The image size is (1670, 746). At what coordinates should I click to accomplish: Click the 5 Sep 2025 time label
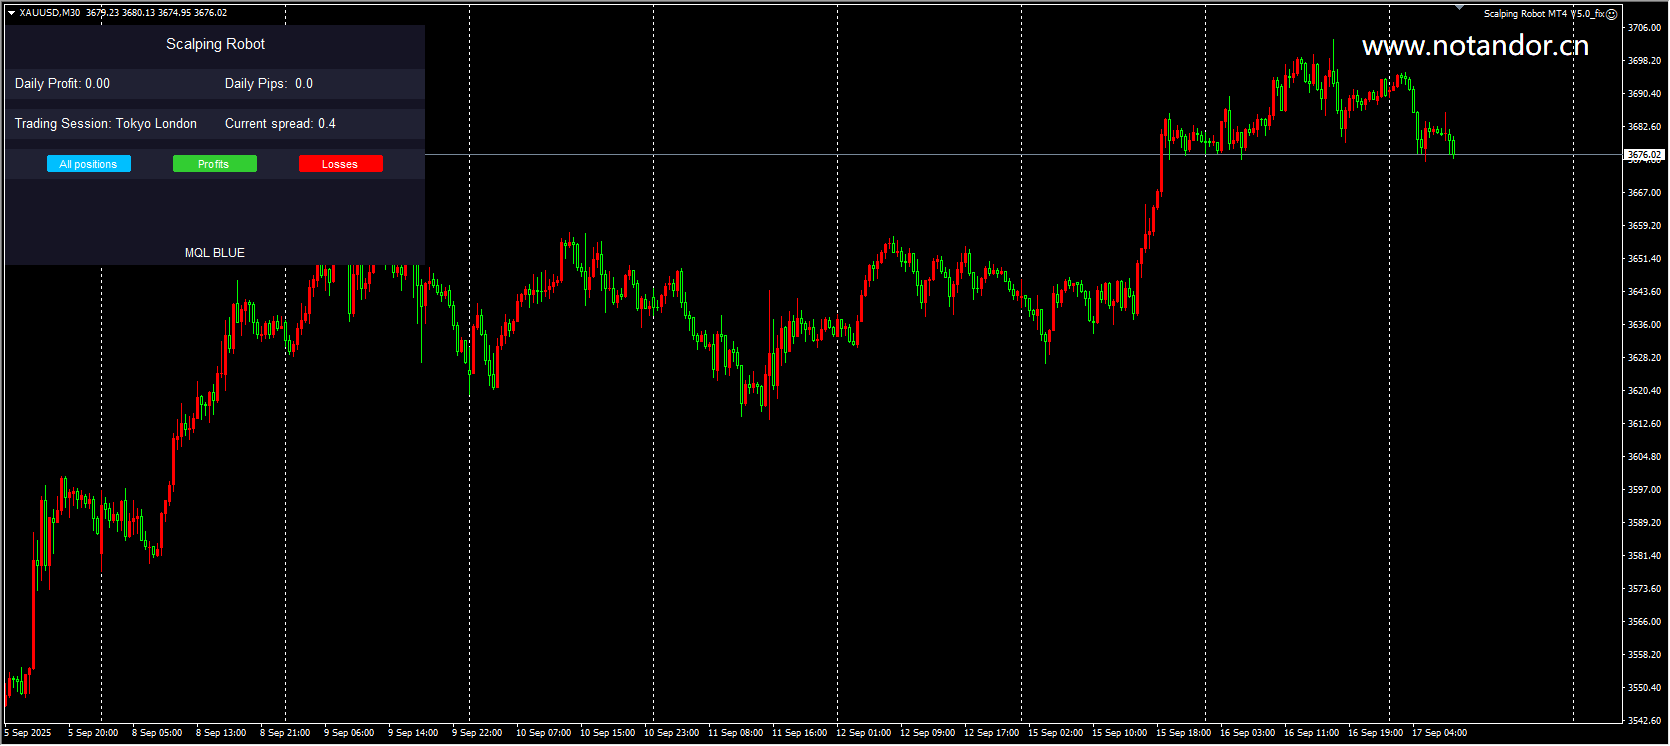28,733
